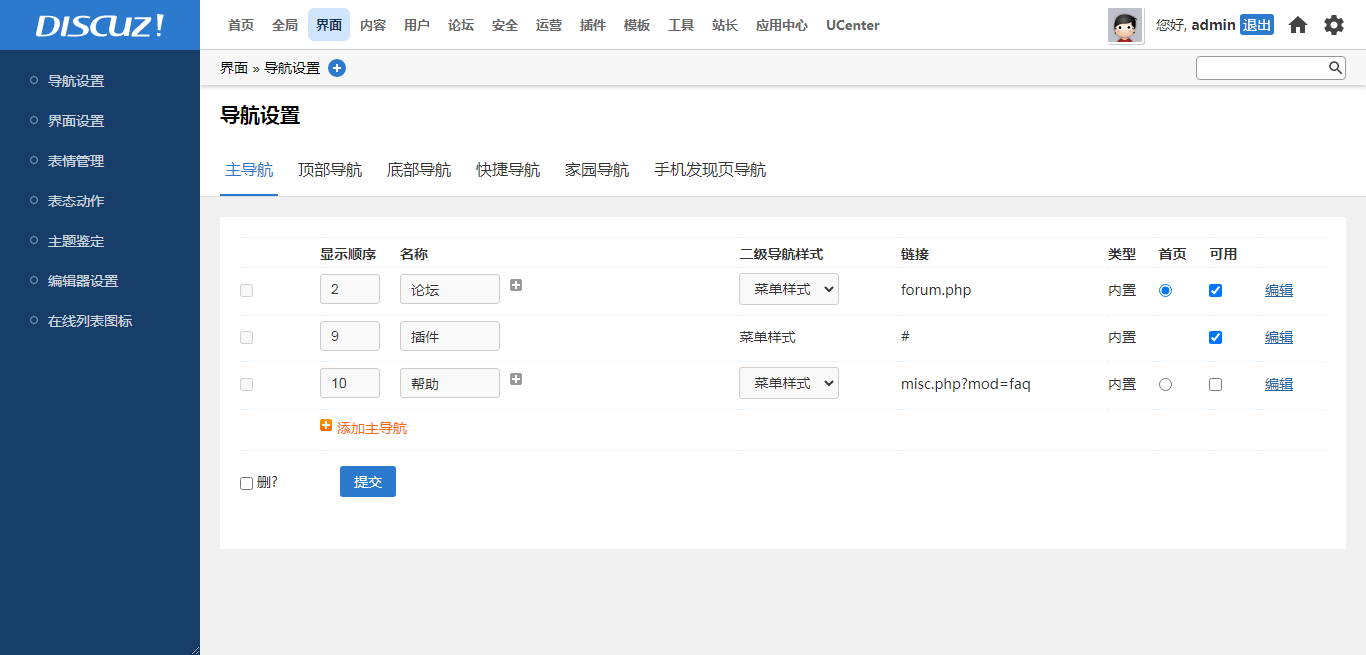Open 论坛 in top menu
The image size is (1366, 655).
click(x=461, y=25)
